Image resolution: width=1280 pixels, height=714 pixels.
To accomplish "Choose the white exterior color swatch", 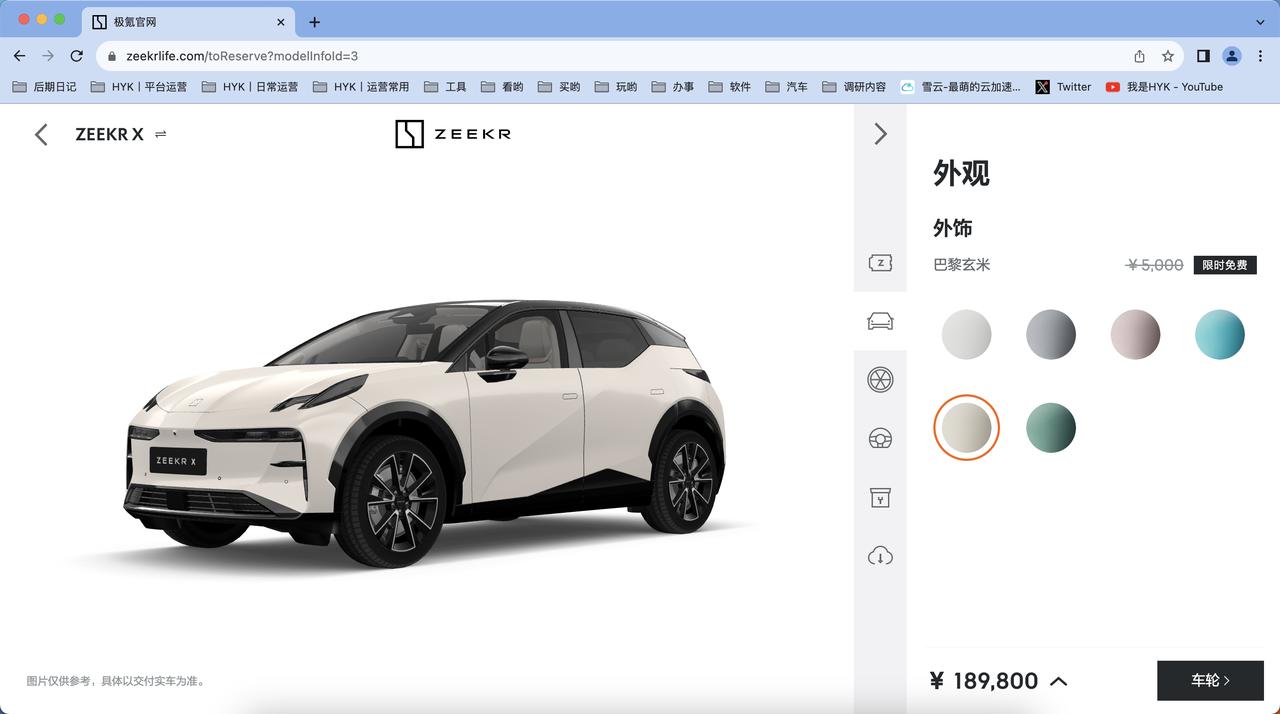I will 966,334.
